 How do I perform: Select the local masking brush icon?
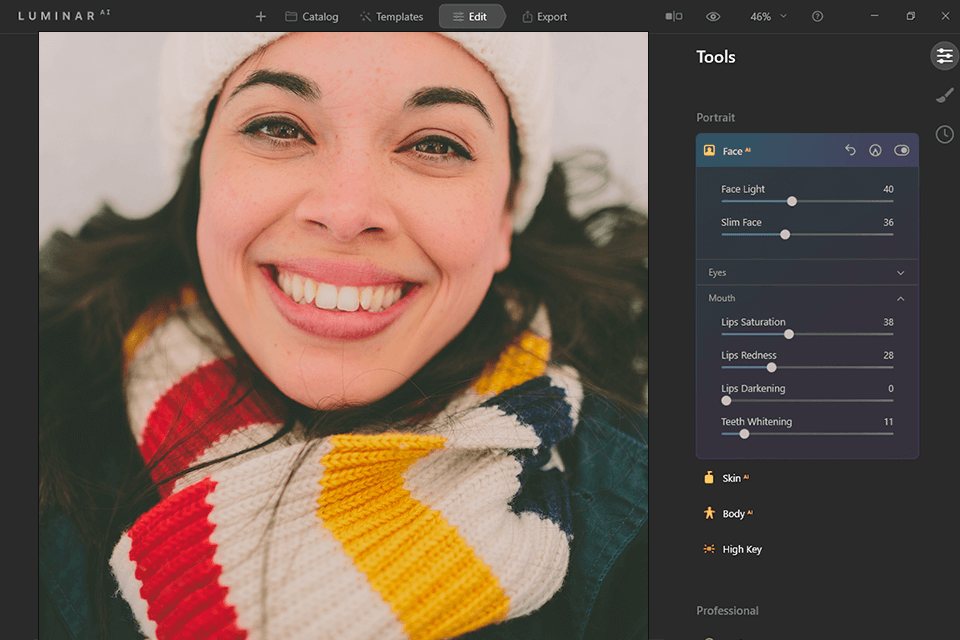point(945,96)
